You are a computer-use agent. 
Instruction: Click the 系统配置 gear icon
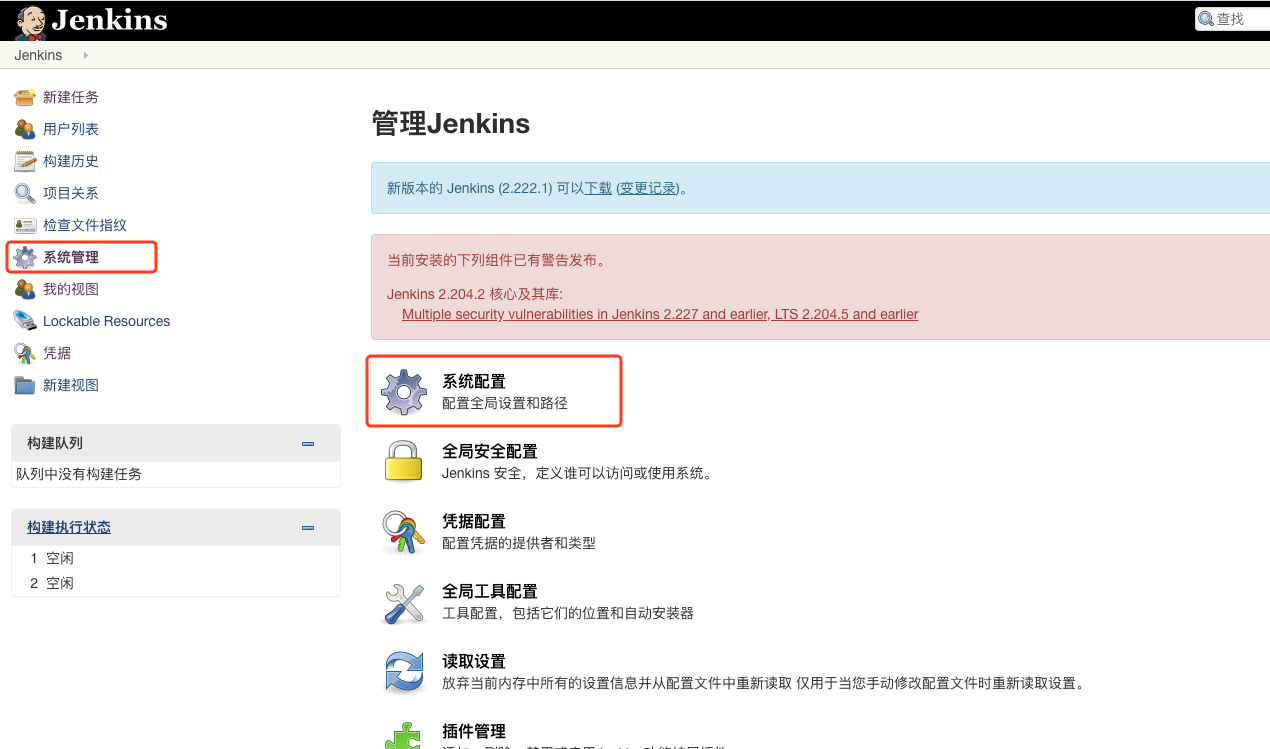point(404,392)
